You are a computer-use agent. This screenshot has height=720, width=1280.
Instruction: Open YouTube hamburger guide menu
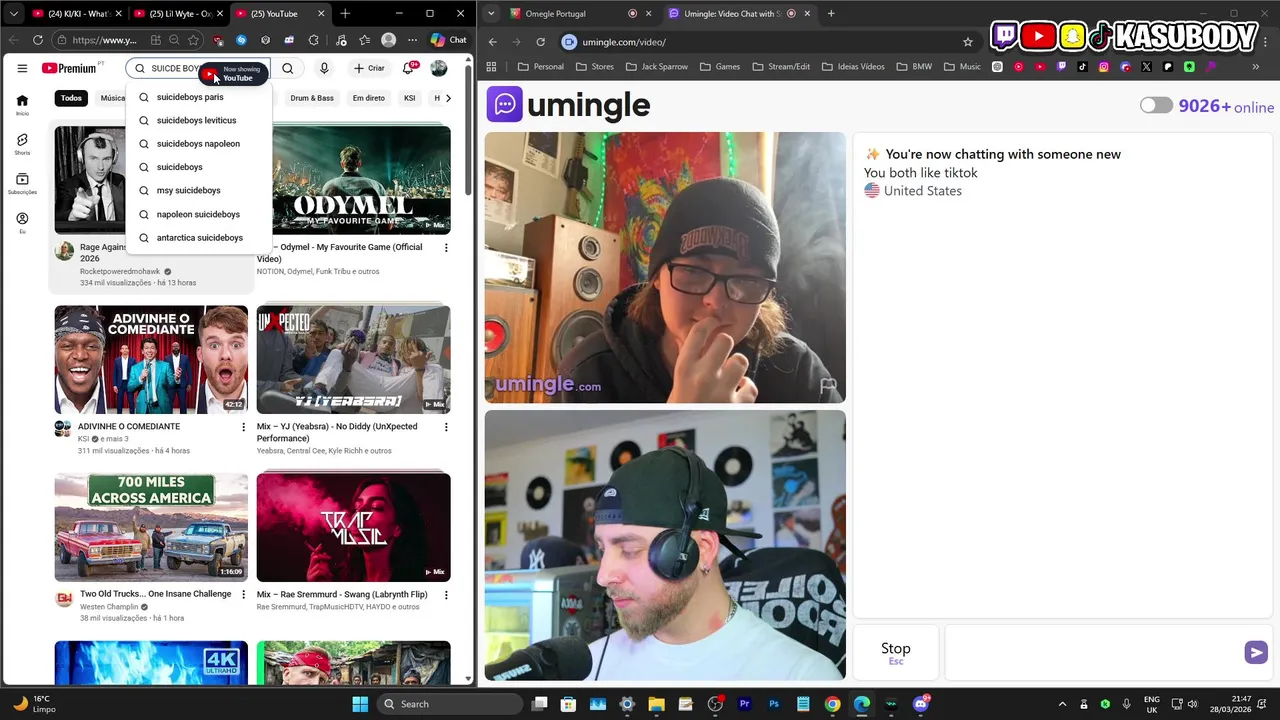22,68
